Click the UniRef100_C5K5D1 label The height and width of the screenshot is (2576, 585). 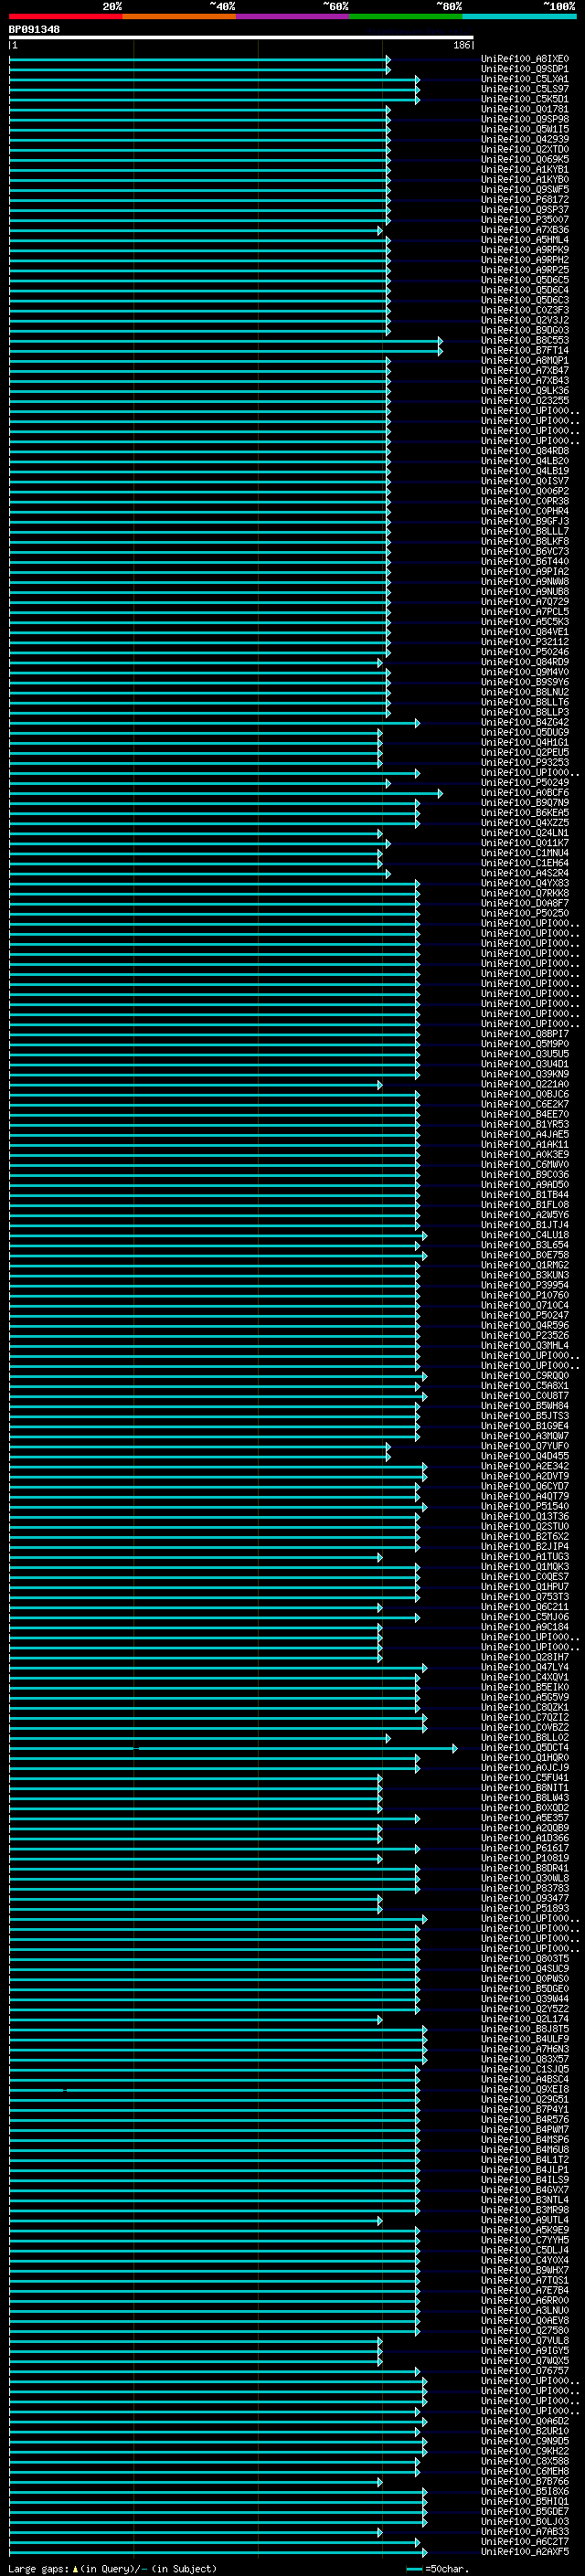coord(525,99)
